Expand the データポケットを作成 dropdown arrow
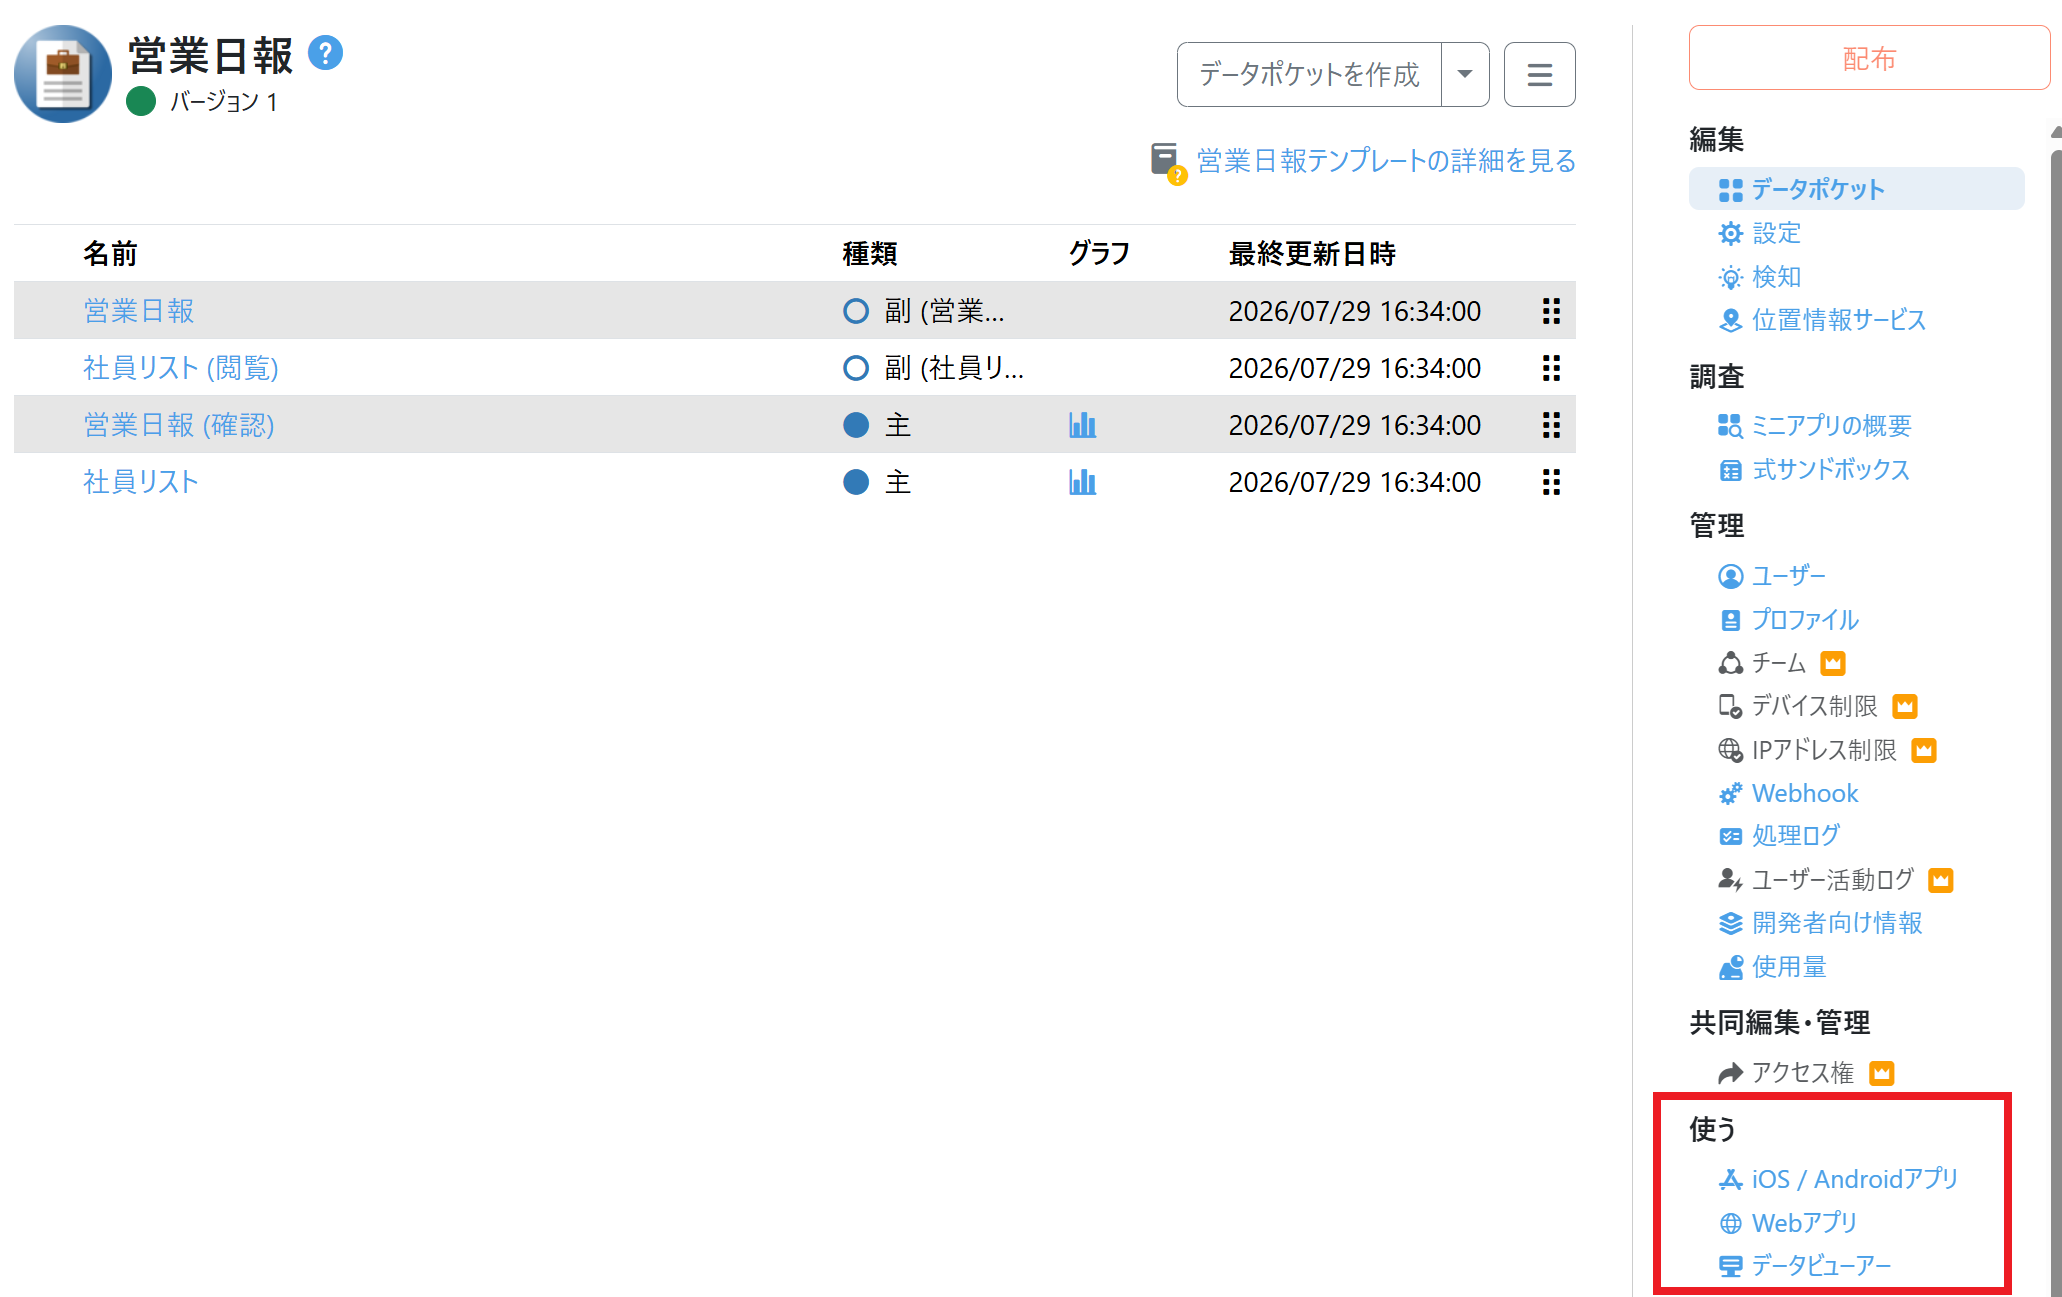Viewport: 2062px width, 1297px height. 1465,74
